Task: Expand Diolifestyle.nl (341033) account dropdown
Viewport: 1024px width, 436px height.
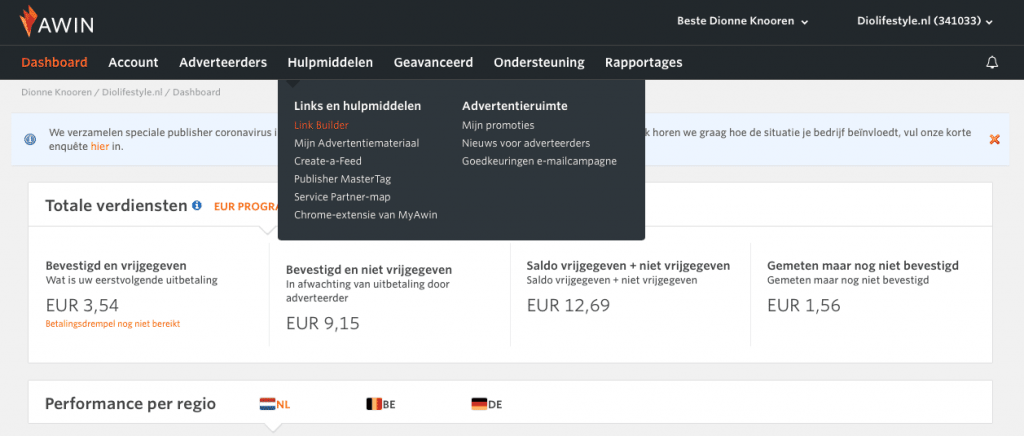Action: point(925,21)
